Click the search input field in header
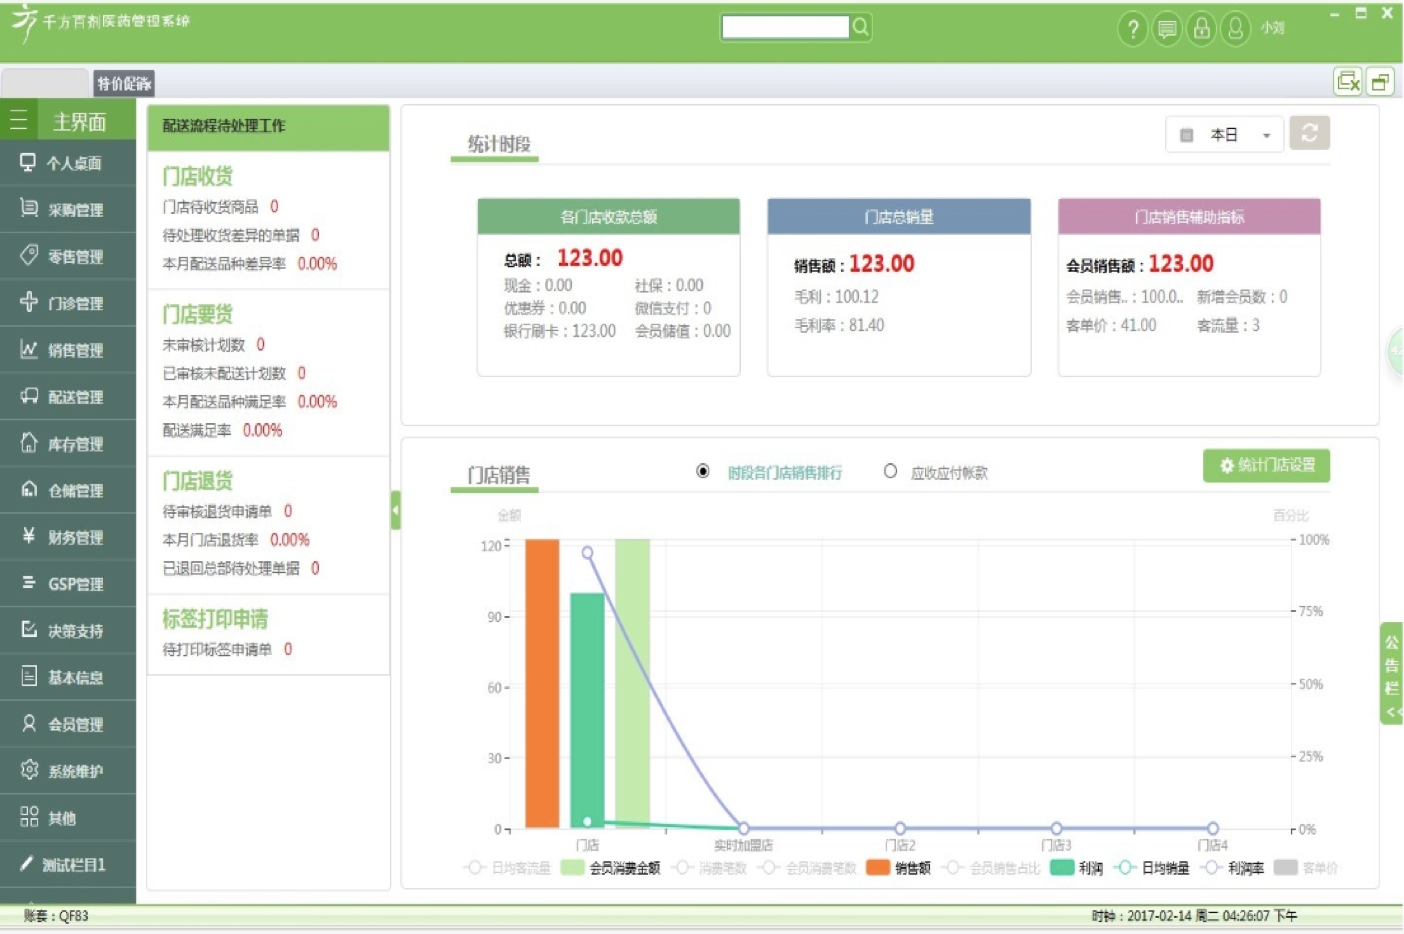1404x934 pixels. [785, 27]
